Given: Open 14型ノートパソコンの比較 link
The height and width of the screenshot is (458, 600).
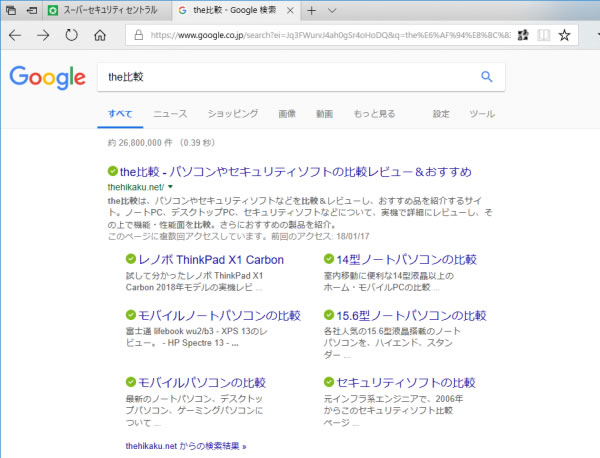Looking at the screenshot, I should pyautogui.click(x=406, y=260).
